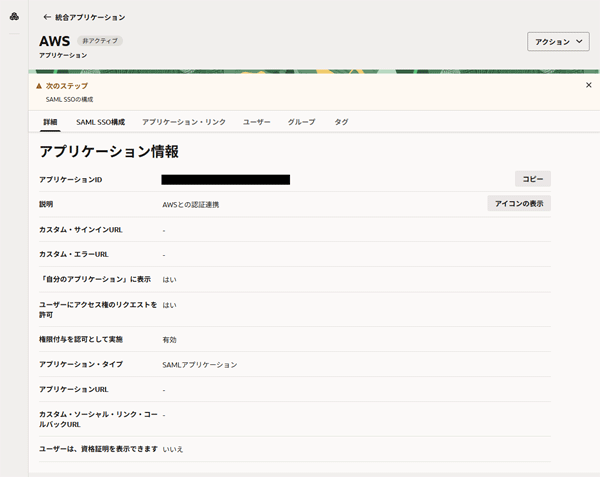The image size is (600, 477).
Task: Click the アプリケーション情報 heading
Action: [x=109, y=151]
